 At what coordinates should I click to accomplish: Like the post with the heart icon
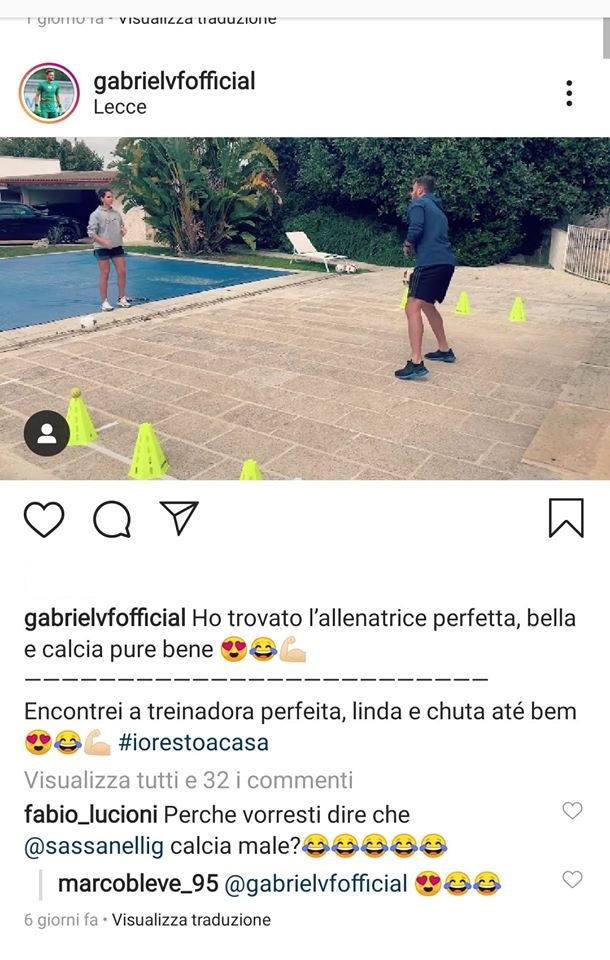point(44,519)
